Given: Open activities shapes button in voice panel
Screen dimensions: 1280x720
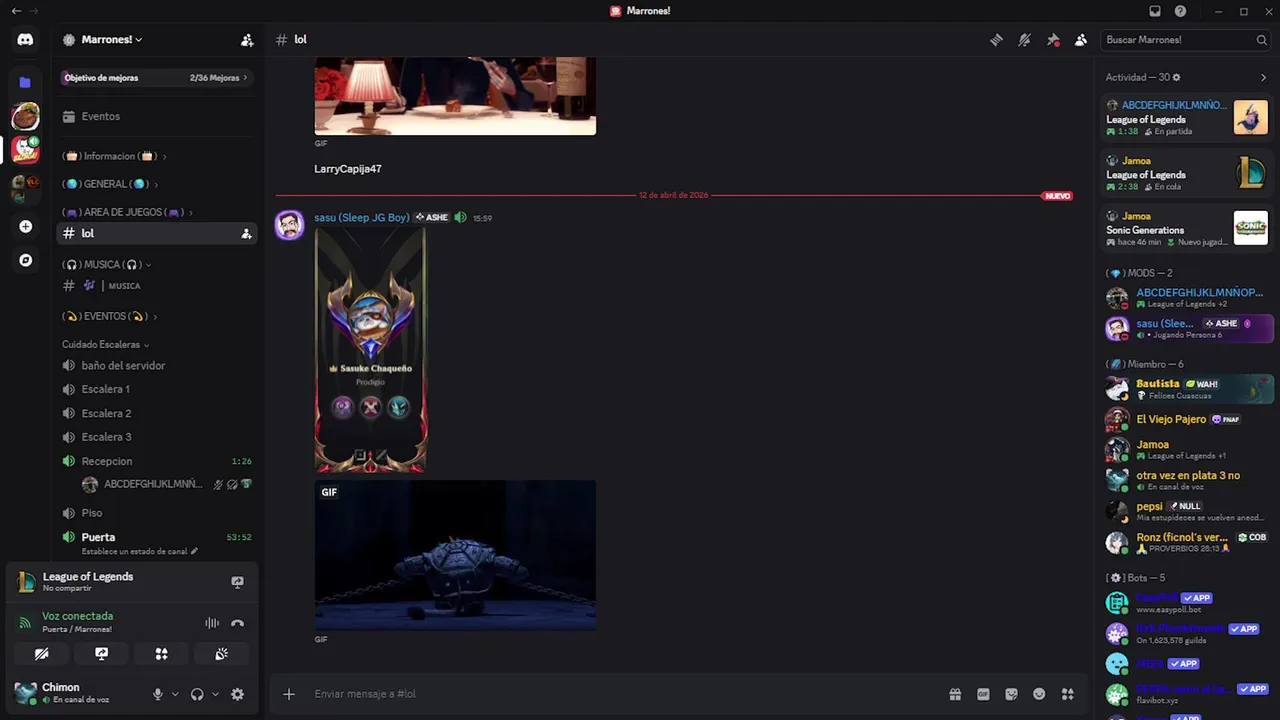Looking at the screenshot, I should point(161,654).
